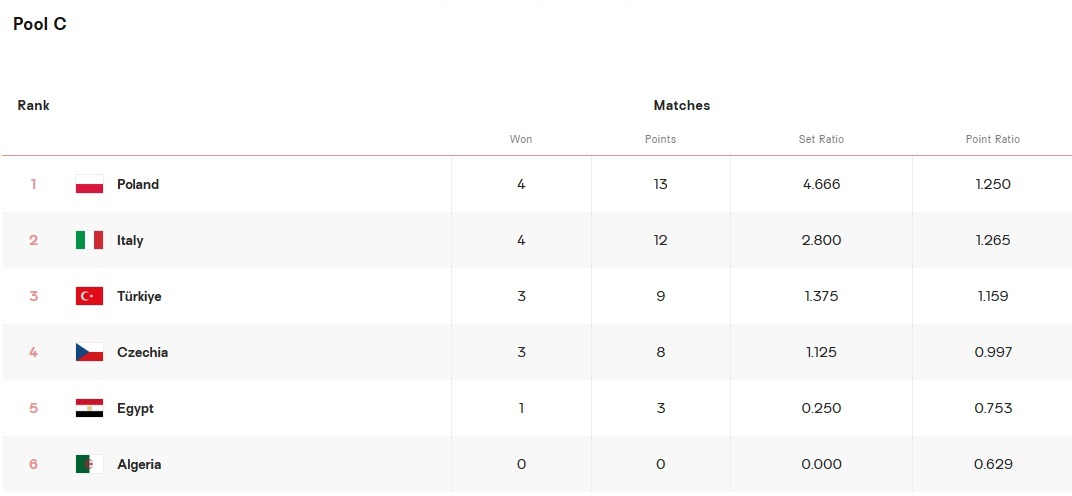The image size is (1072, 496).
Task: Select the Egypt team name
Action: pos(135,408)
